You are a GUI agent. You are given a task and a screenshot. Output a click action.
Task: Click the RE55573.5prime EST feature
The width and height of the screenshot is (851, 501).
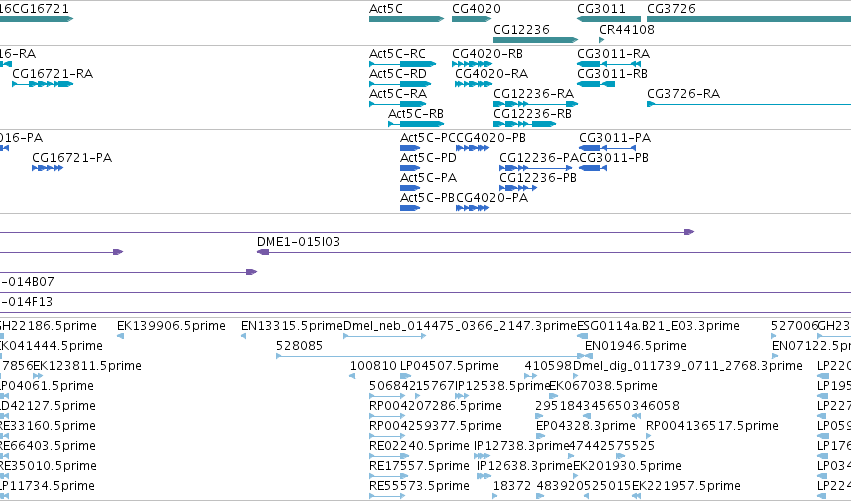pyautogui.click(x=387, y=497)
